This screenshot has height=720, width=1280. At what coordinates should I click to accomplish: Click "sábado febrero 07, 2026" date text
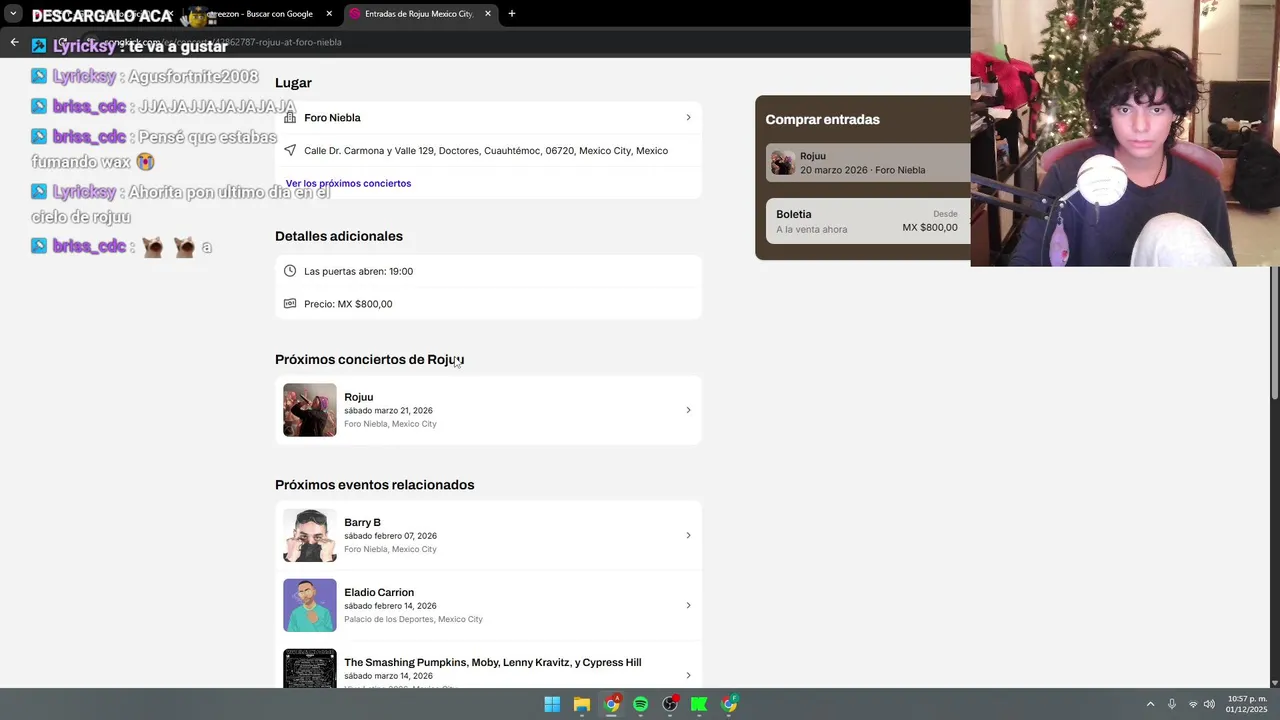click(x=390, y=536)
